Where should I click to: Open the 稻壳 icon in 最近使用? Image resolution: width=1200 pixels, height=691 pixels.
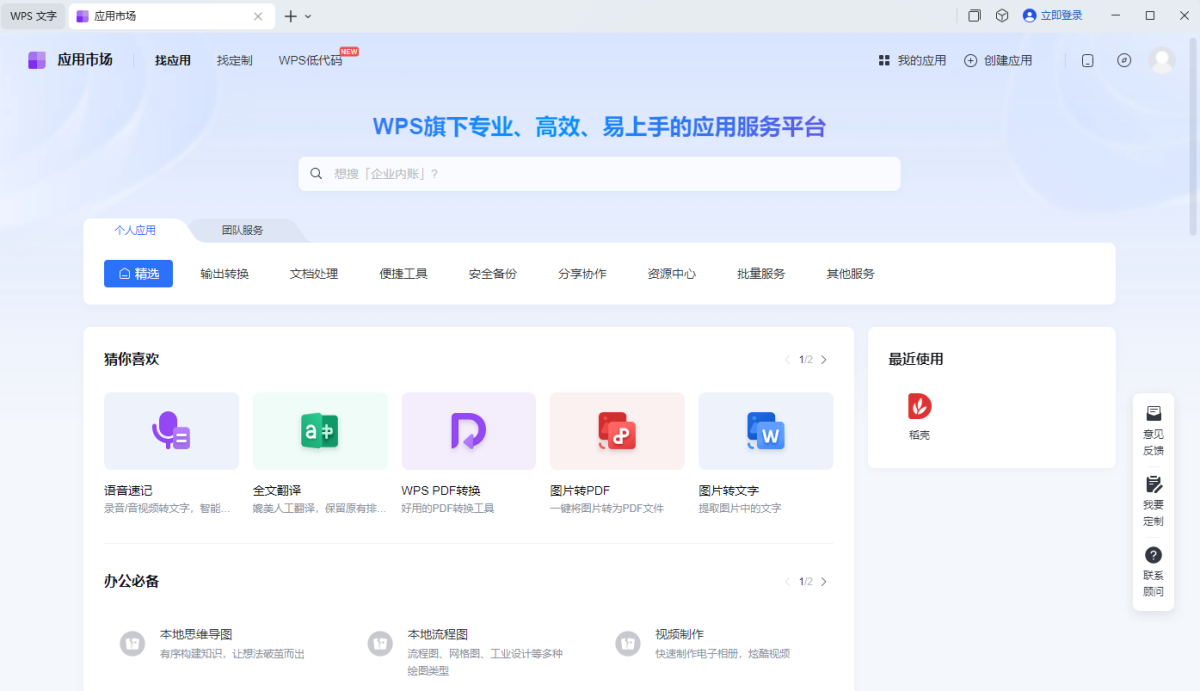[x=919, y=406]
